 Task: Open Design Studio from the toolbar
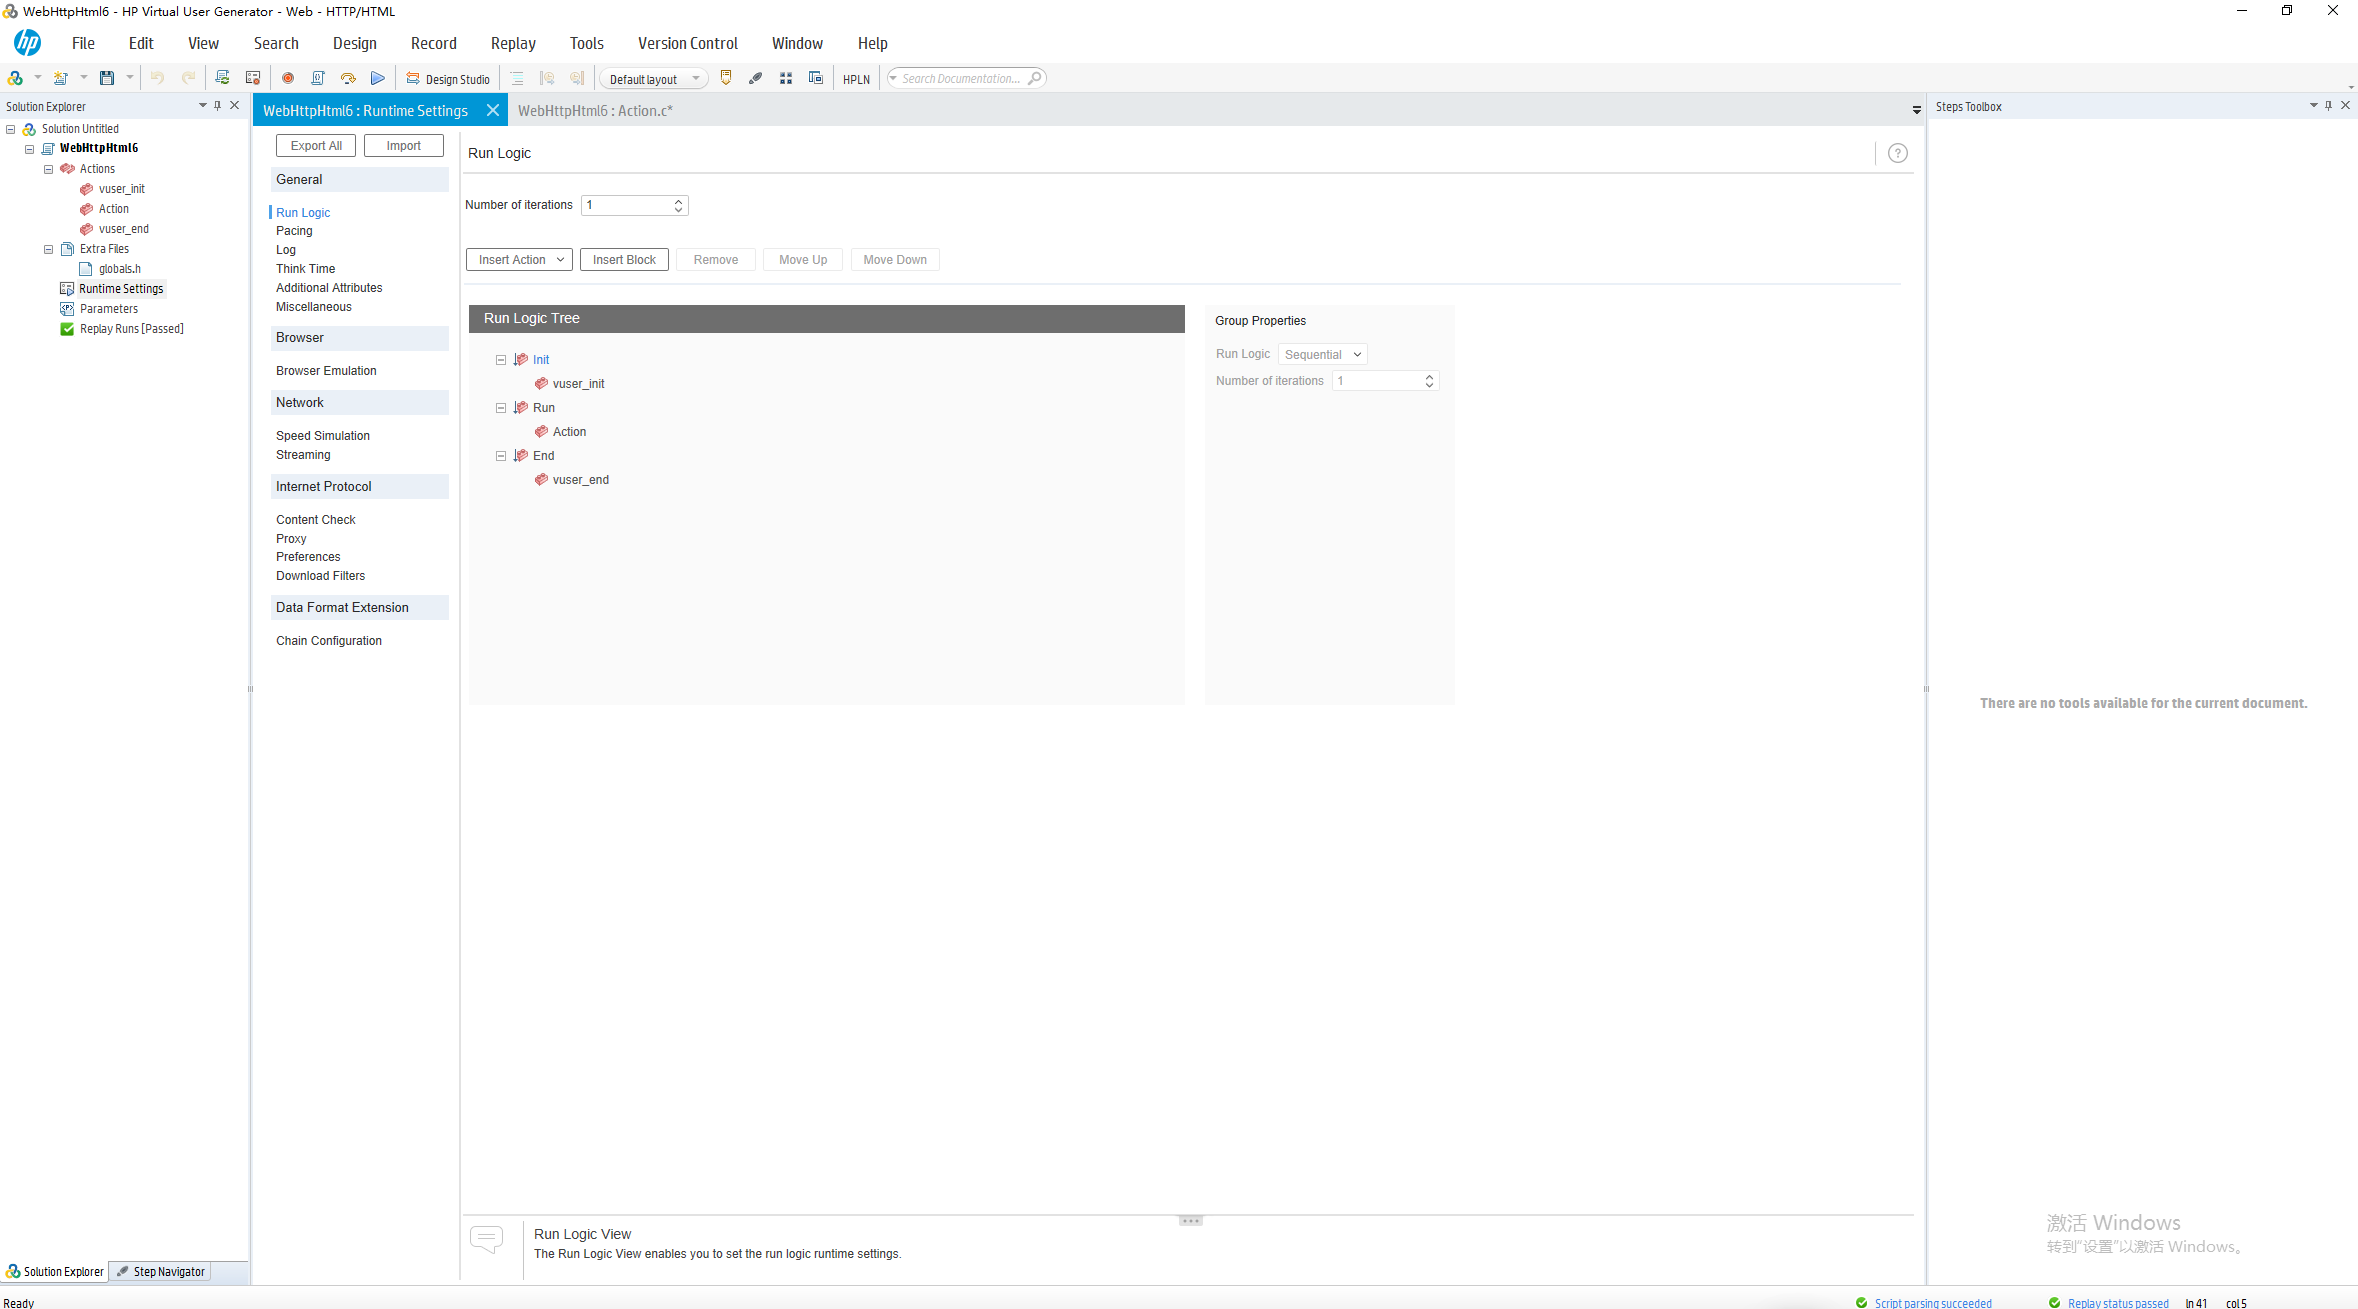tap(448, 79)
